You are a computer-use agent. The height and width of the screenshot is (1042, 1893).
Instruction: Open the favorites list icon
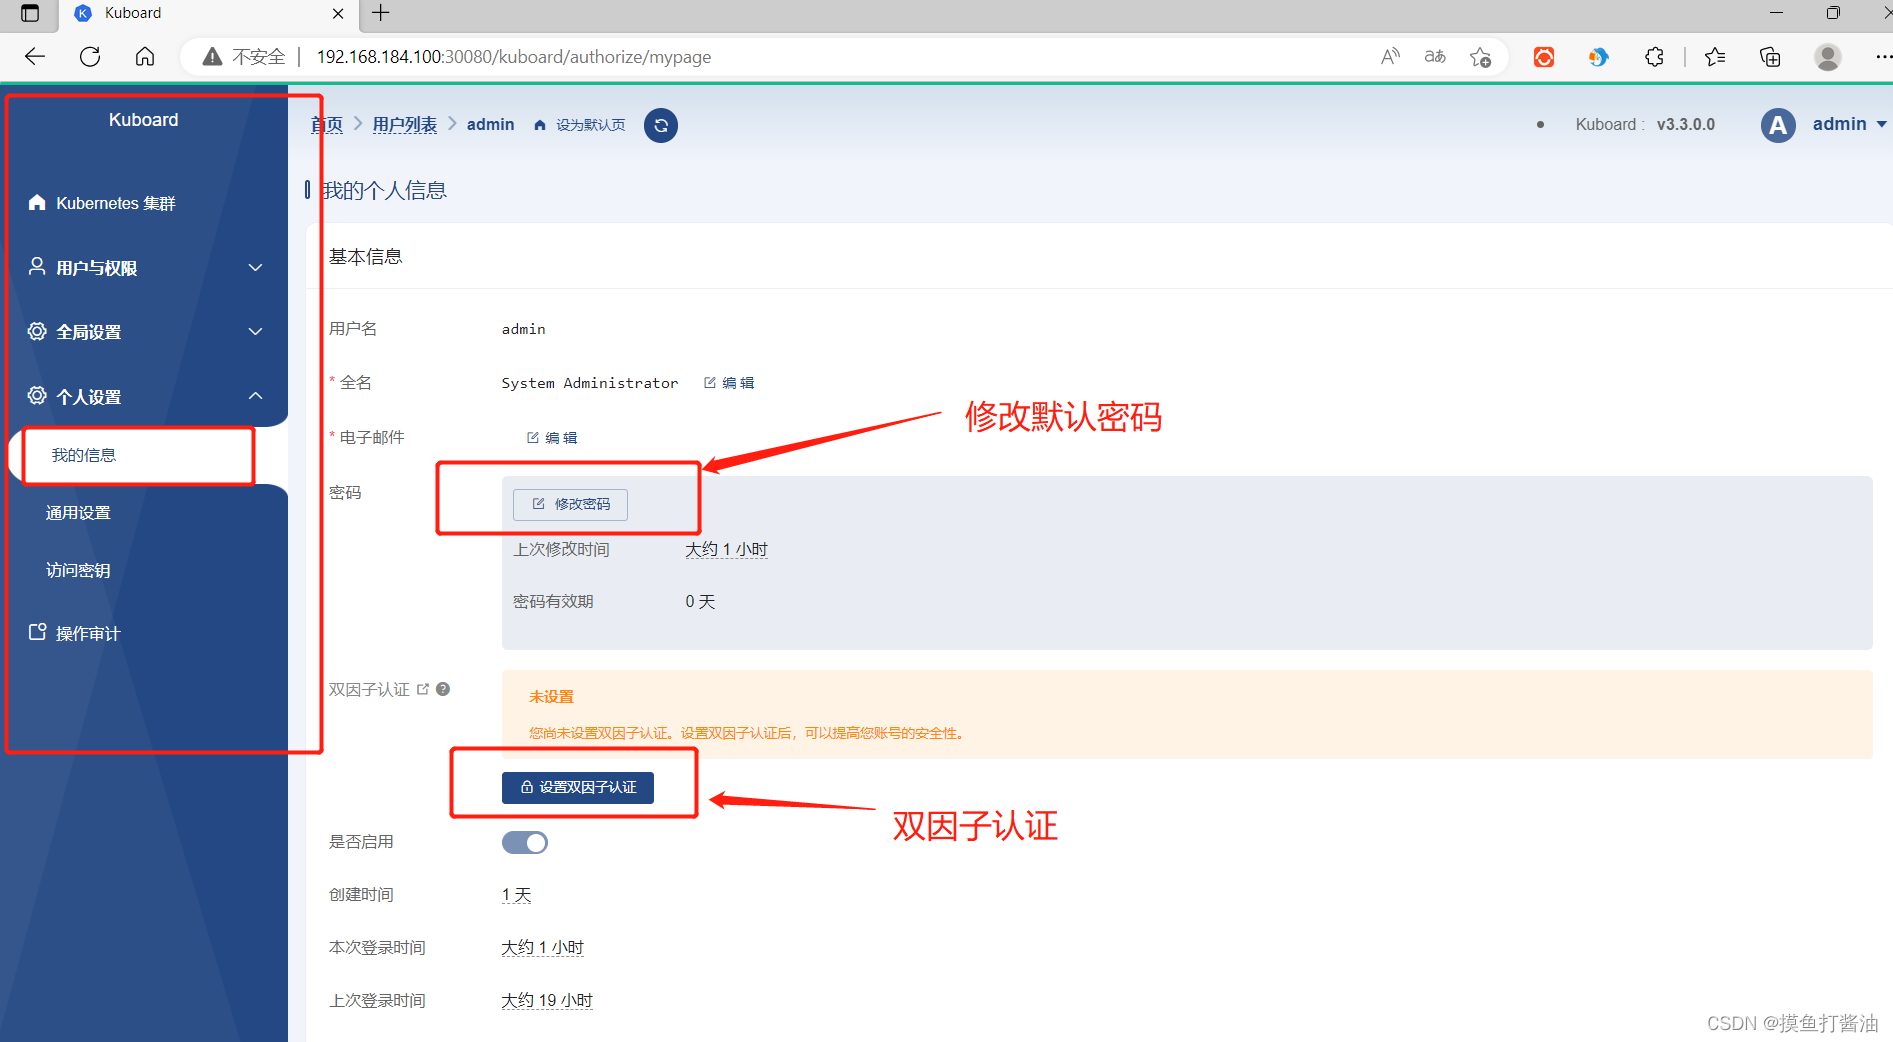pos(1715,57)
